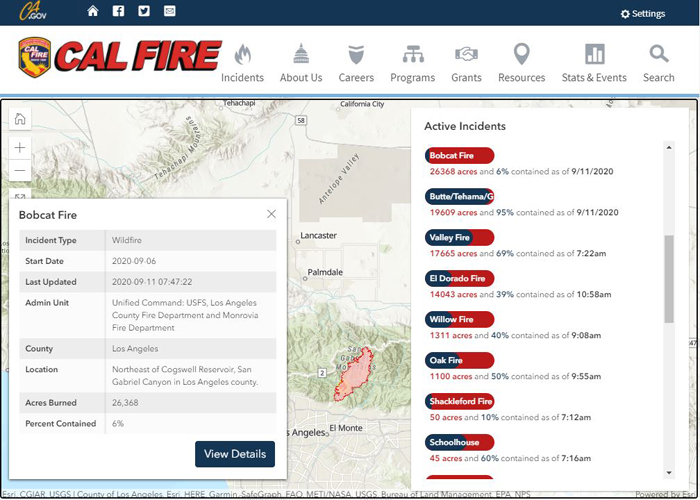700x500 pixels.
Task: Click the '50 acres' Shackleford text
Action: coord(446,417)
